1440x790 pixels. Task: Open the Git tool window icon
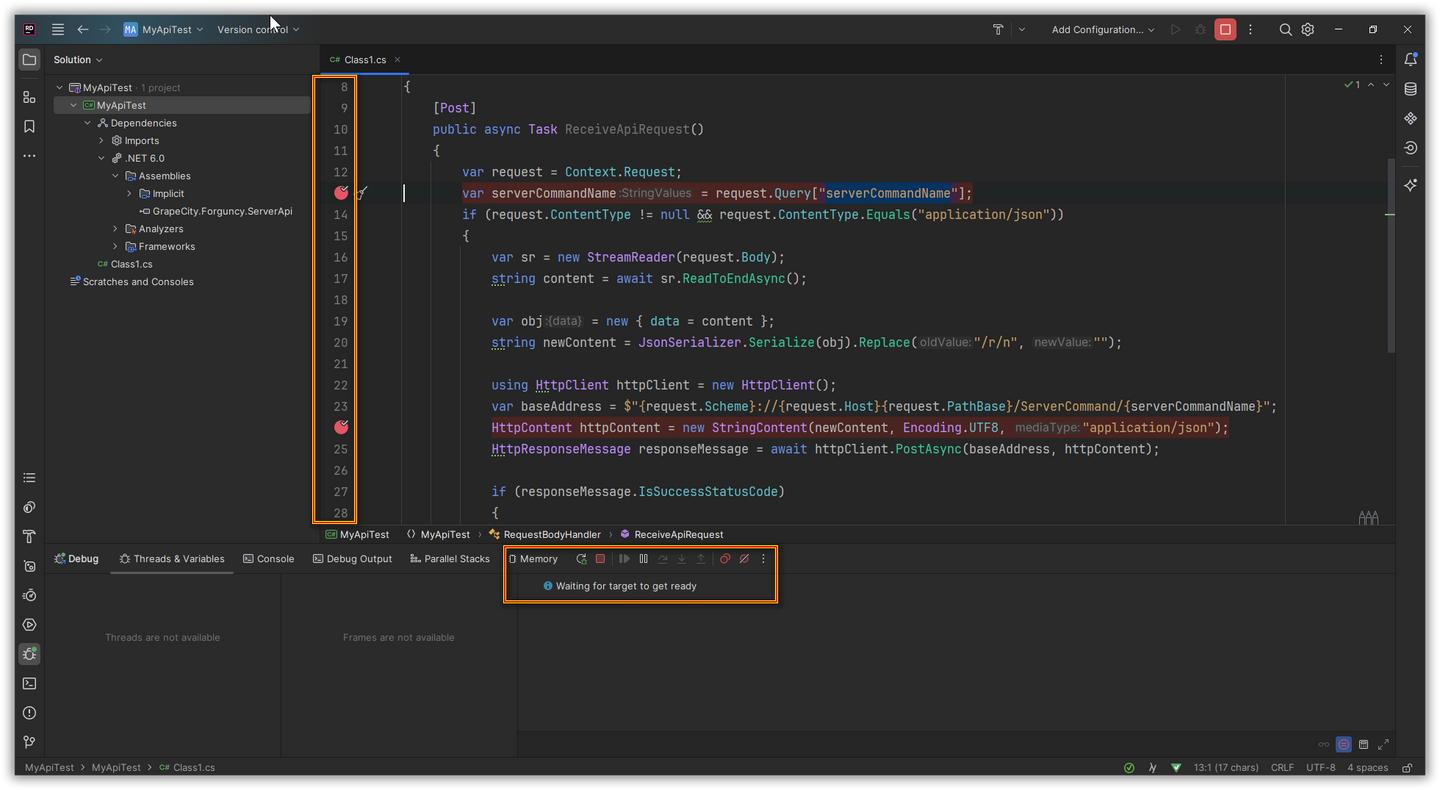click(29, 742)
